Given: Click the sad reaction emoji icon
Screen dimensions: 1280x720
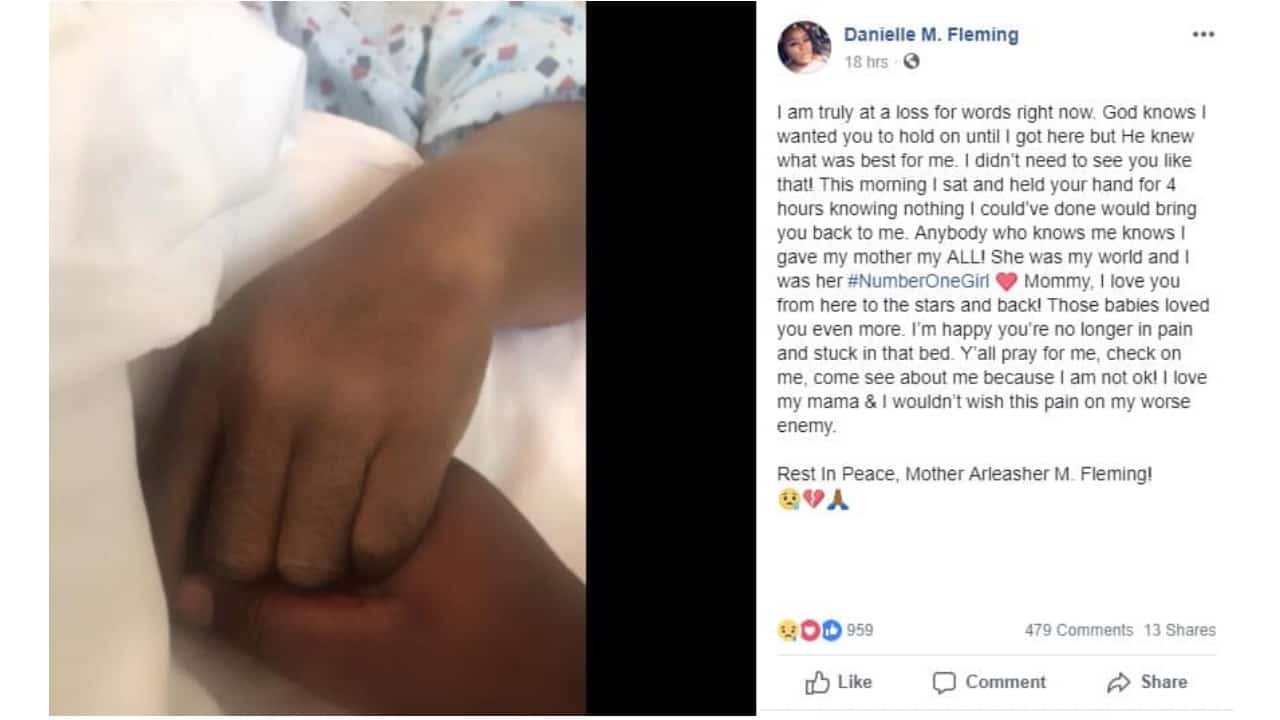Looking at the screenshot, I should (787, 630).
